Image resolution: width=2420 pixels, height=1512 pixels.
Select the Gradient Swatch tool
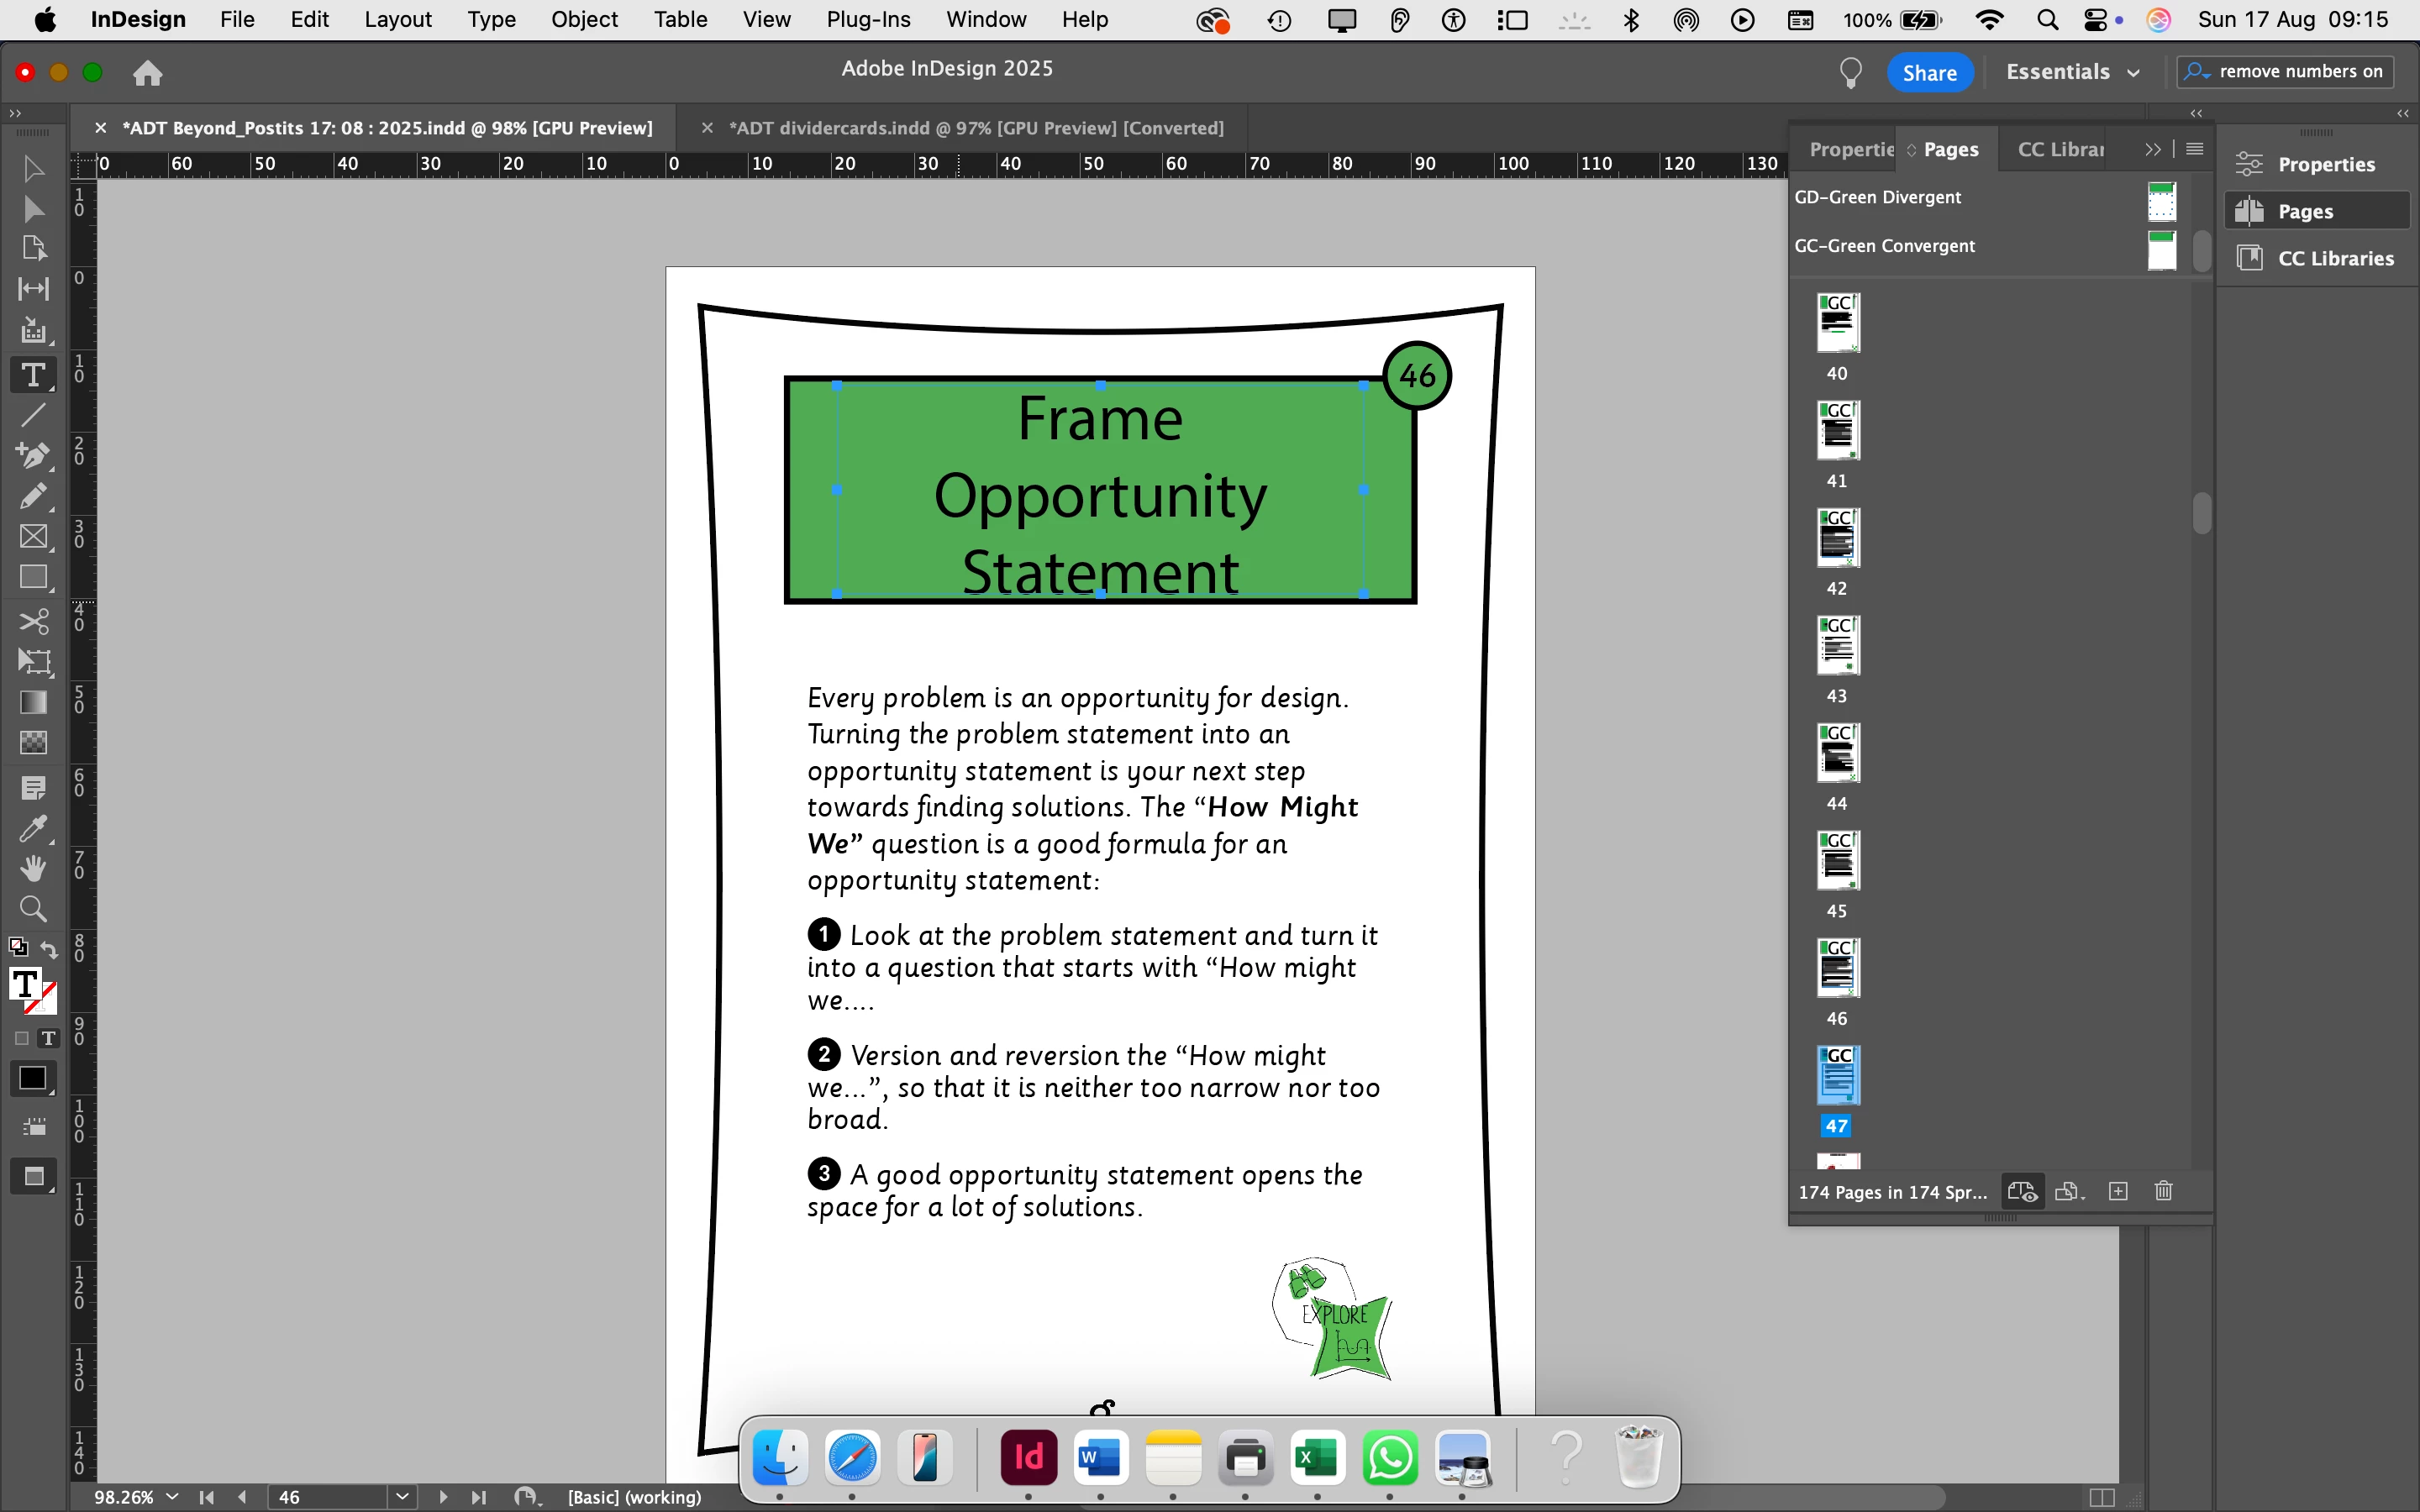pyautogui.click(x=33, y=702)
